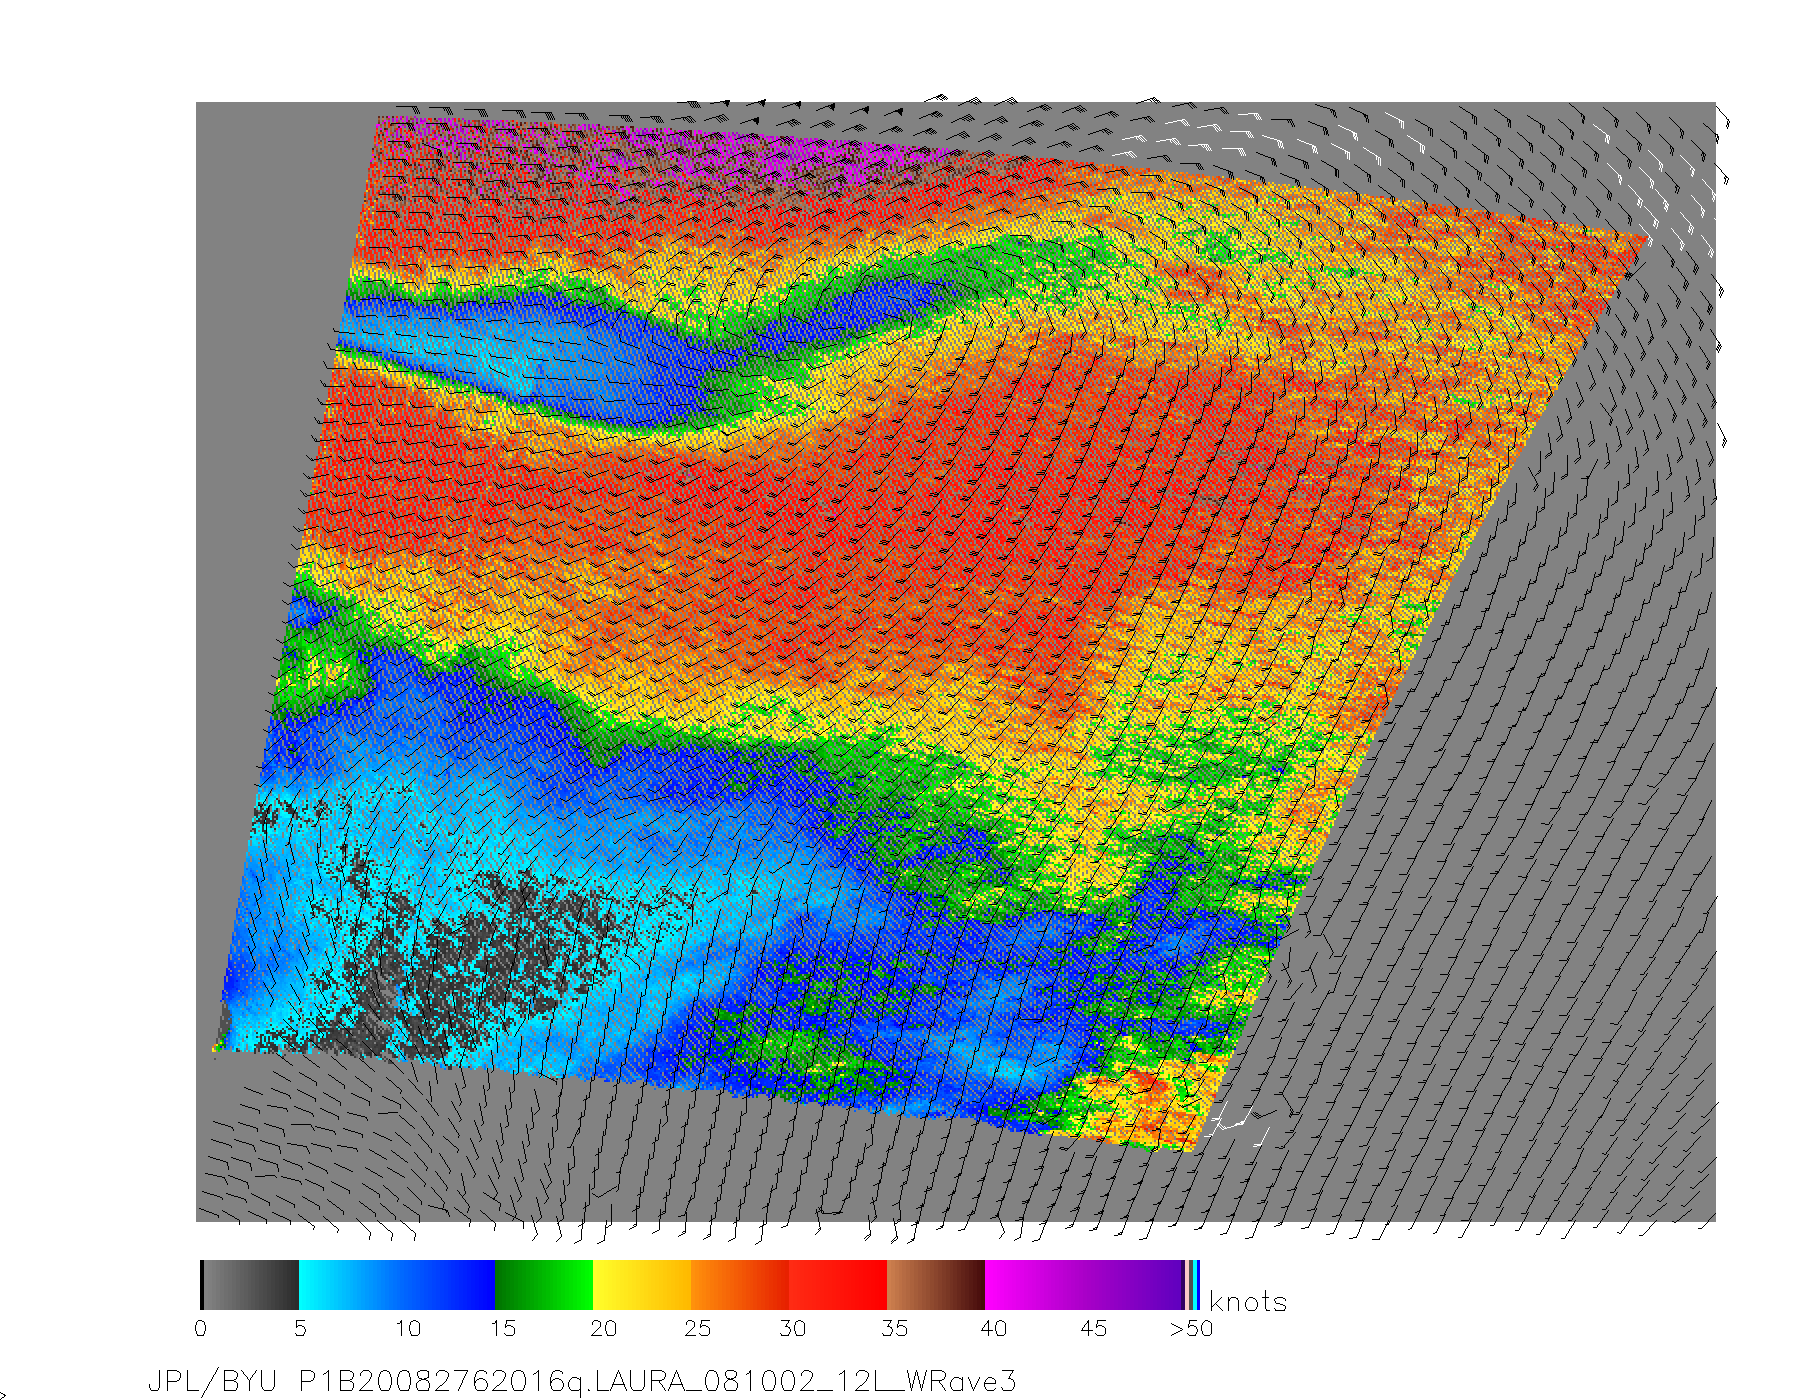
Task: Click the '>50' tick label under the colorbar
Action: 1191,1329
